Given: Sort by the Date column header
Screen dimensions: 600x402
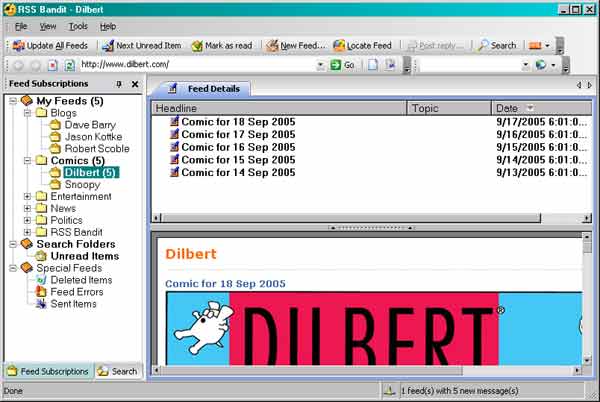Looking at the screenshot, I should 542,108.
